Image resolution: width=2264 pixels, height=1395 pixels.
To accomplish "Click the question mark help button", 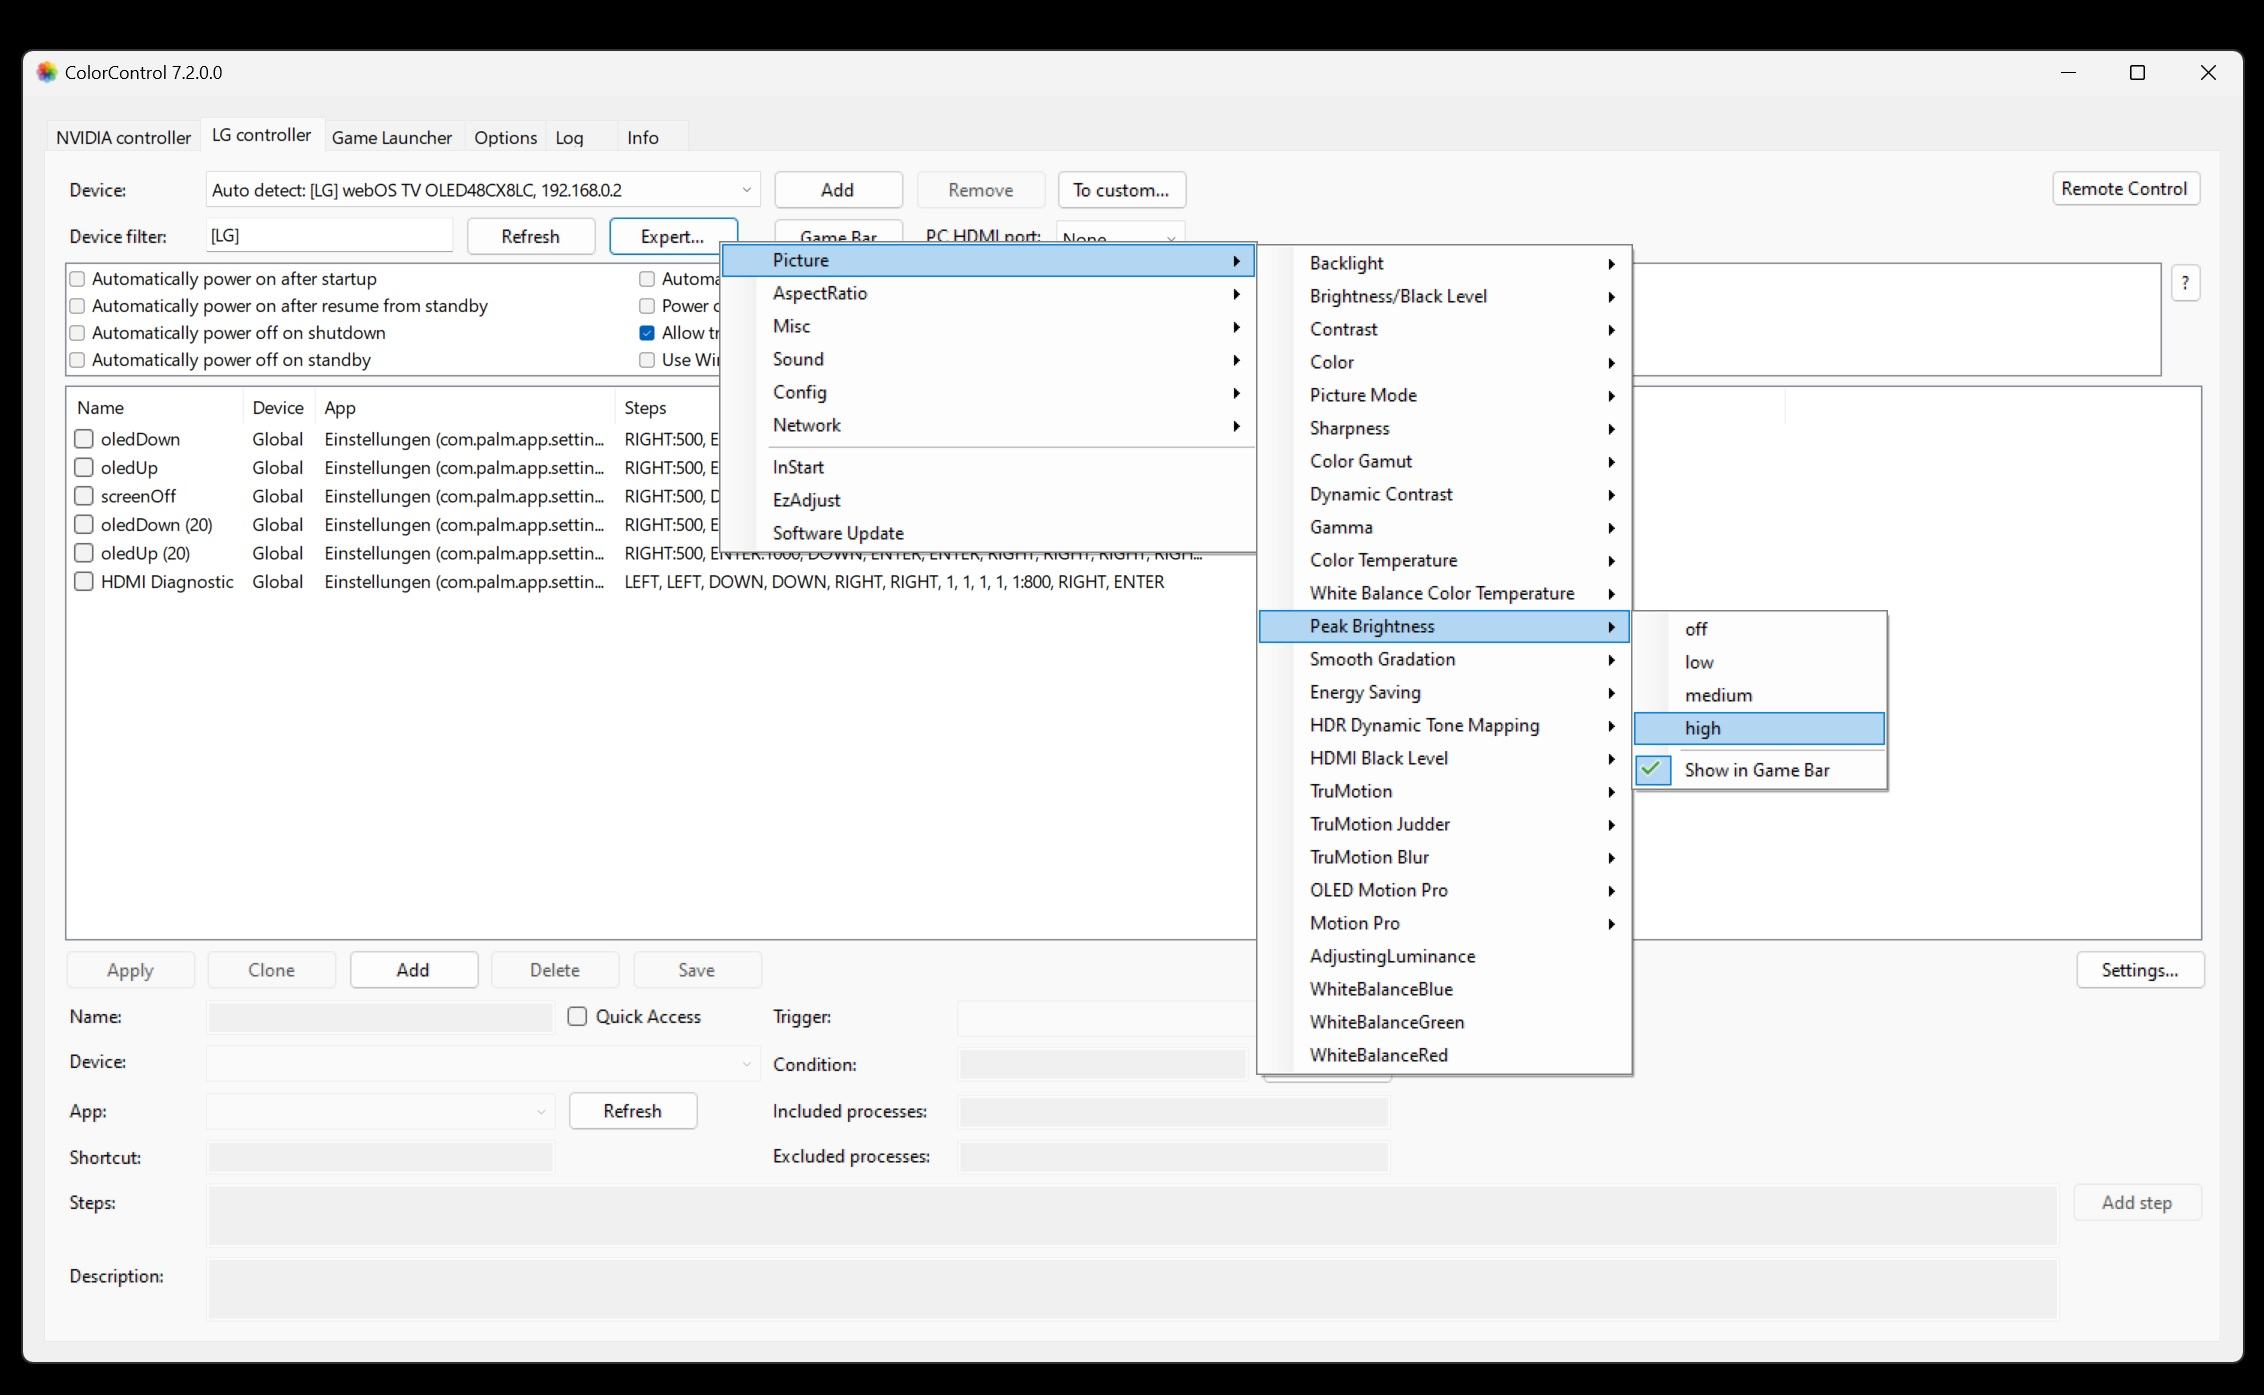I will 2185,283.
